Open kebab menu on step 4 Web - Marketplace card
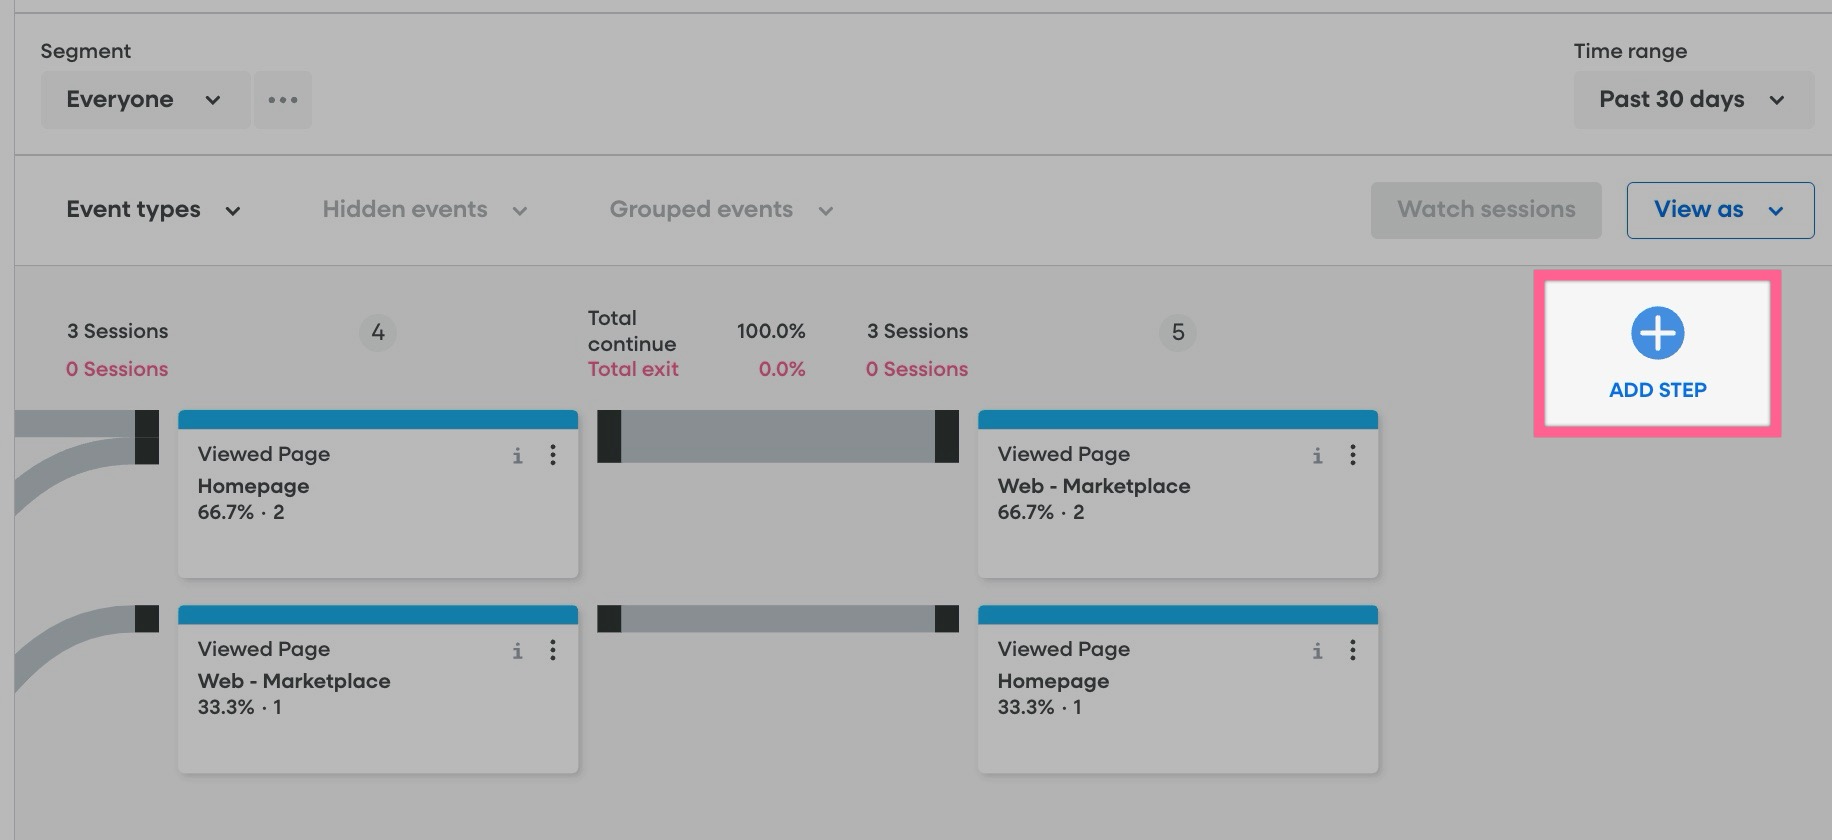Screen dimensions: 1832x840 click(x=552, y=651)
